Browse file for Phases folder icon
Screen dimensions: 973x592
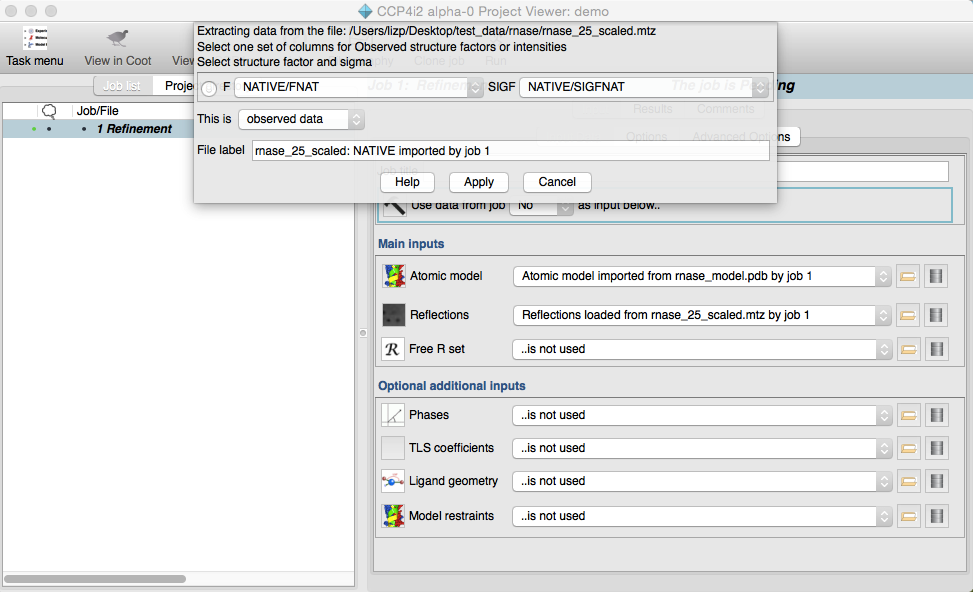tap(908, 415)
